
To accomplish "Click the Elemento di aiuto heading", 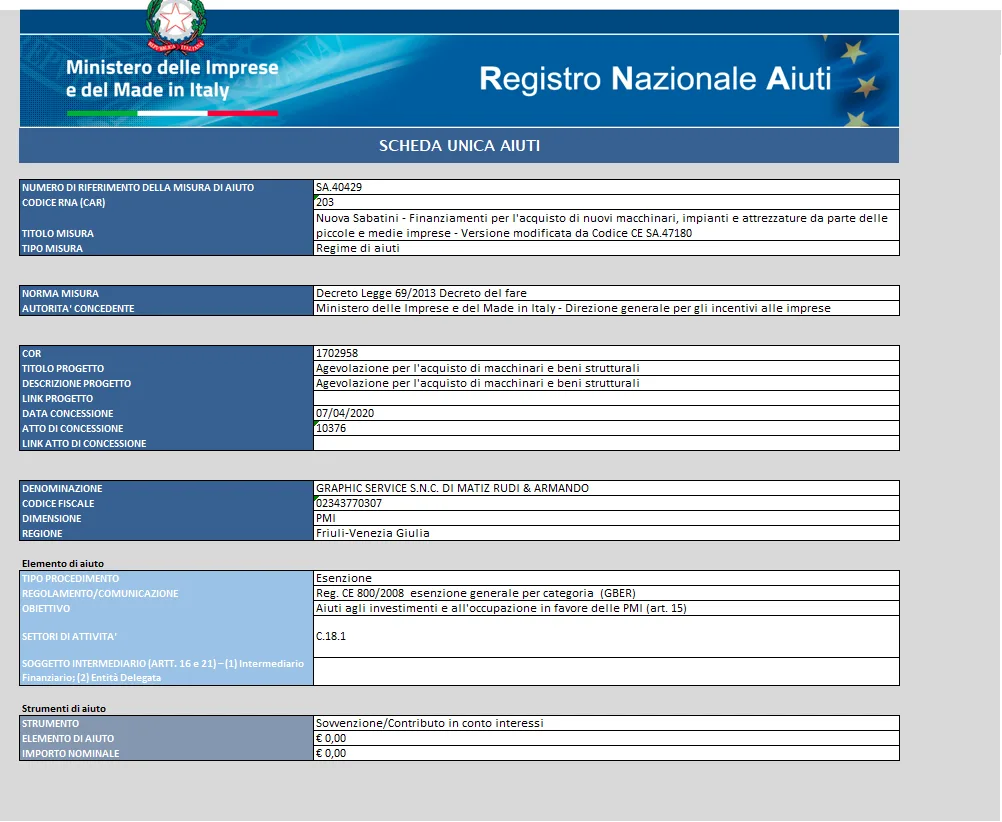I will tap(63, 564).
